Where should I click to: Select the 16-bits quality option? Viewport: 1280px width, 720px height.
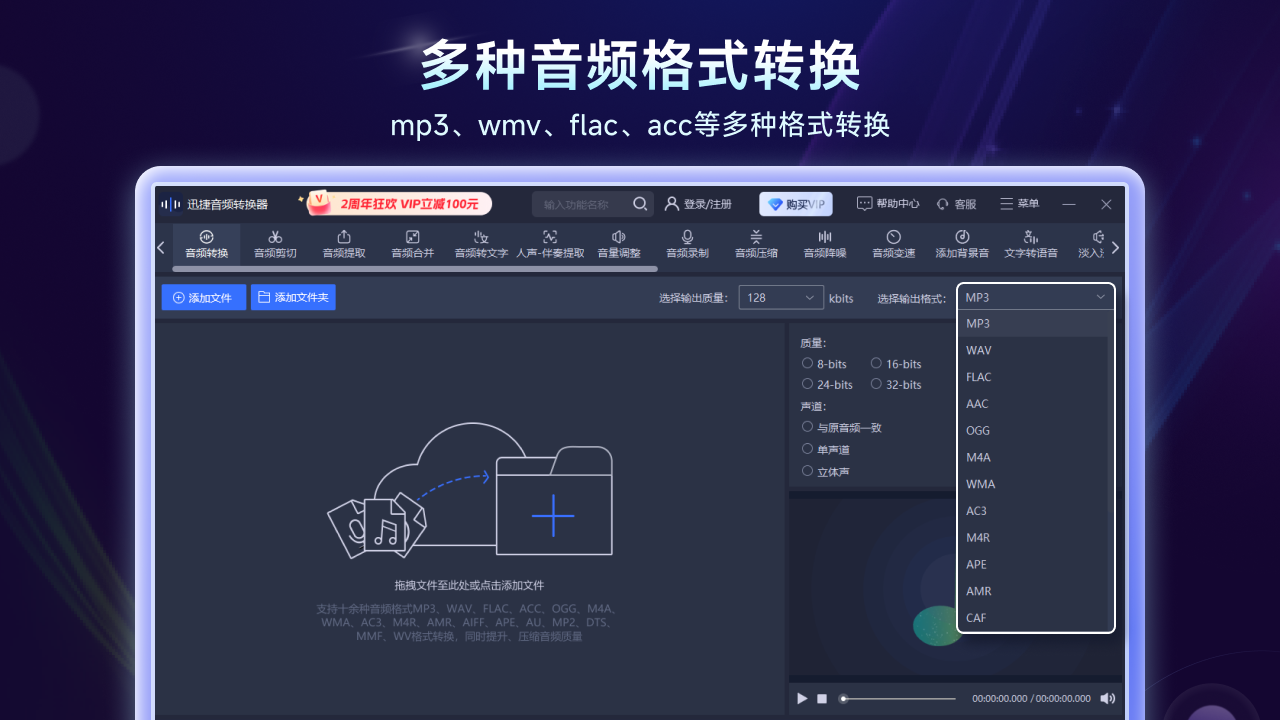pyautogui.click(x=896, y=364)
